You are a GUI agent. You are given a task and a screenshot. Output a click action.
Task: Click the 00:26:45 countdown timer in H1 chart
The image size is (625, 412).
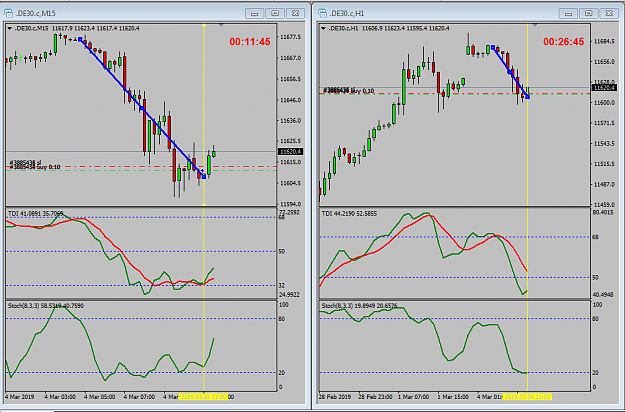coord(564,42)
